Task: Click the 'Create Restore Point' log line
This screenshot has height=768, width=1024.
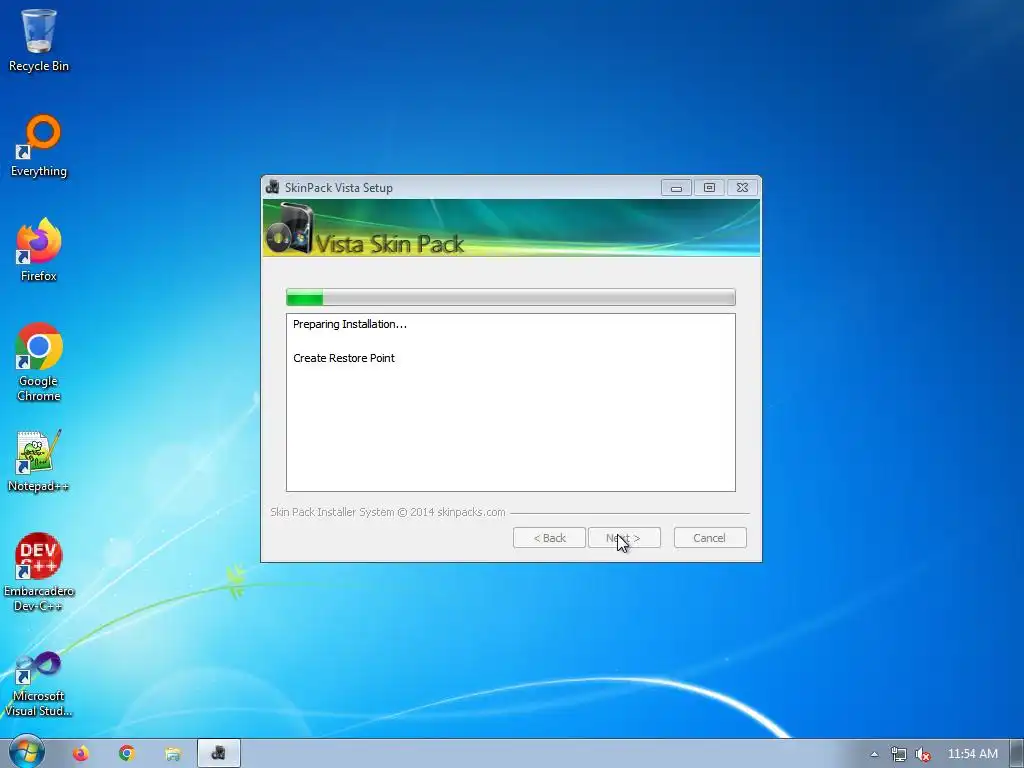Action: coord(344,358)
